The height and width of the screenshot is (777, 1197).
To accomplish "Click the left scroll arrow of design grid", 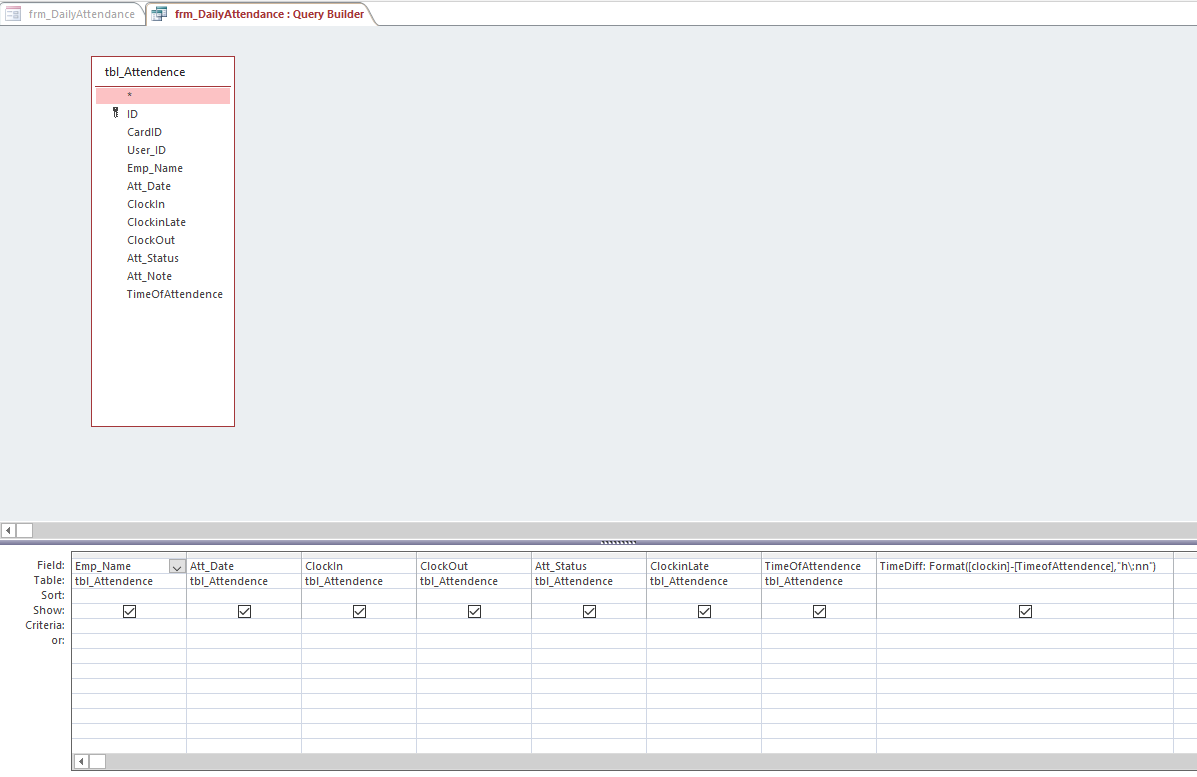I will (81, 761).
